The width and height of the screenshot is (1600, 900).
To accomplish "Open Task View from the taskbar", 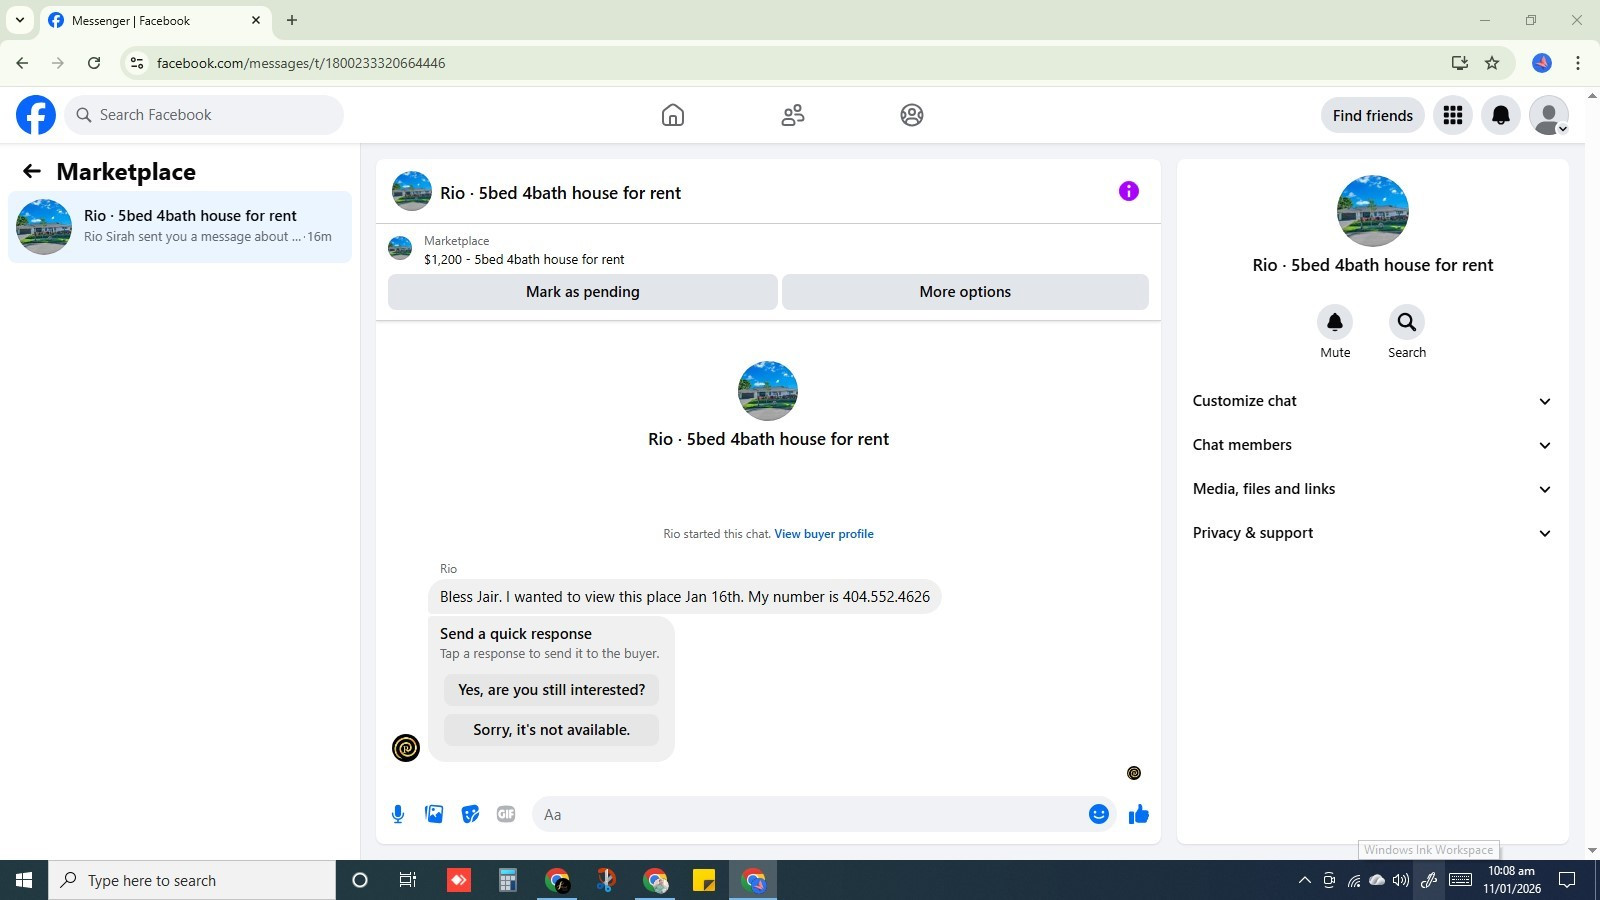I will 408,880.
